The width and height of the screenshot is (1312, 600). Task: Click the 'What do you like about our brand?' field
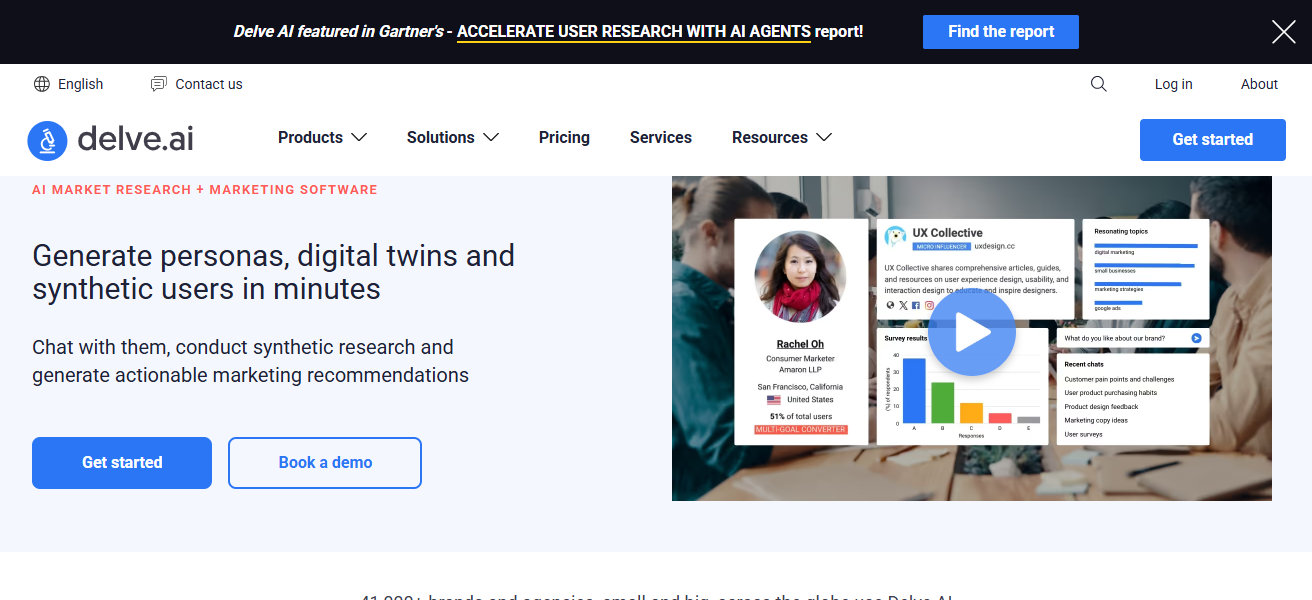[1133, 339]
